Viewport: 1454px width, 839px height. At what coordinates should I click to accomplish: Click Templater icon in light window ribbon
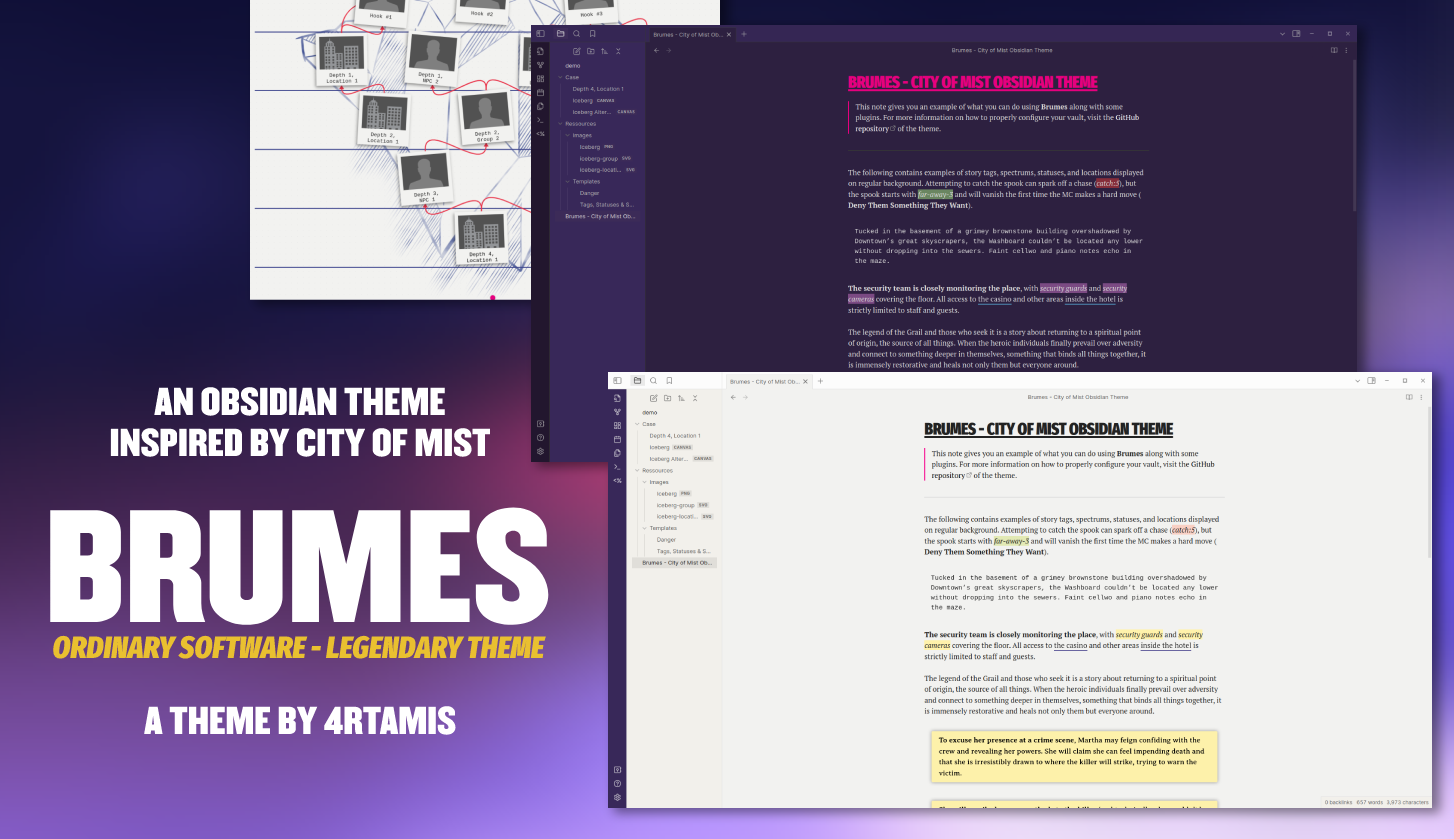(617, 481)
